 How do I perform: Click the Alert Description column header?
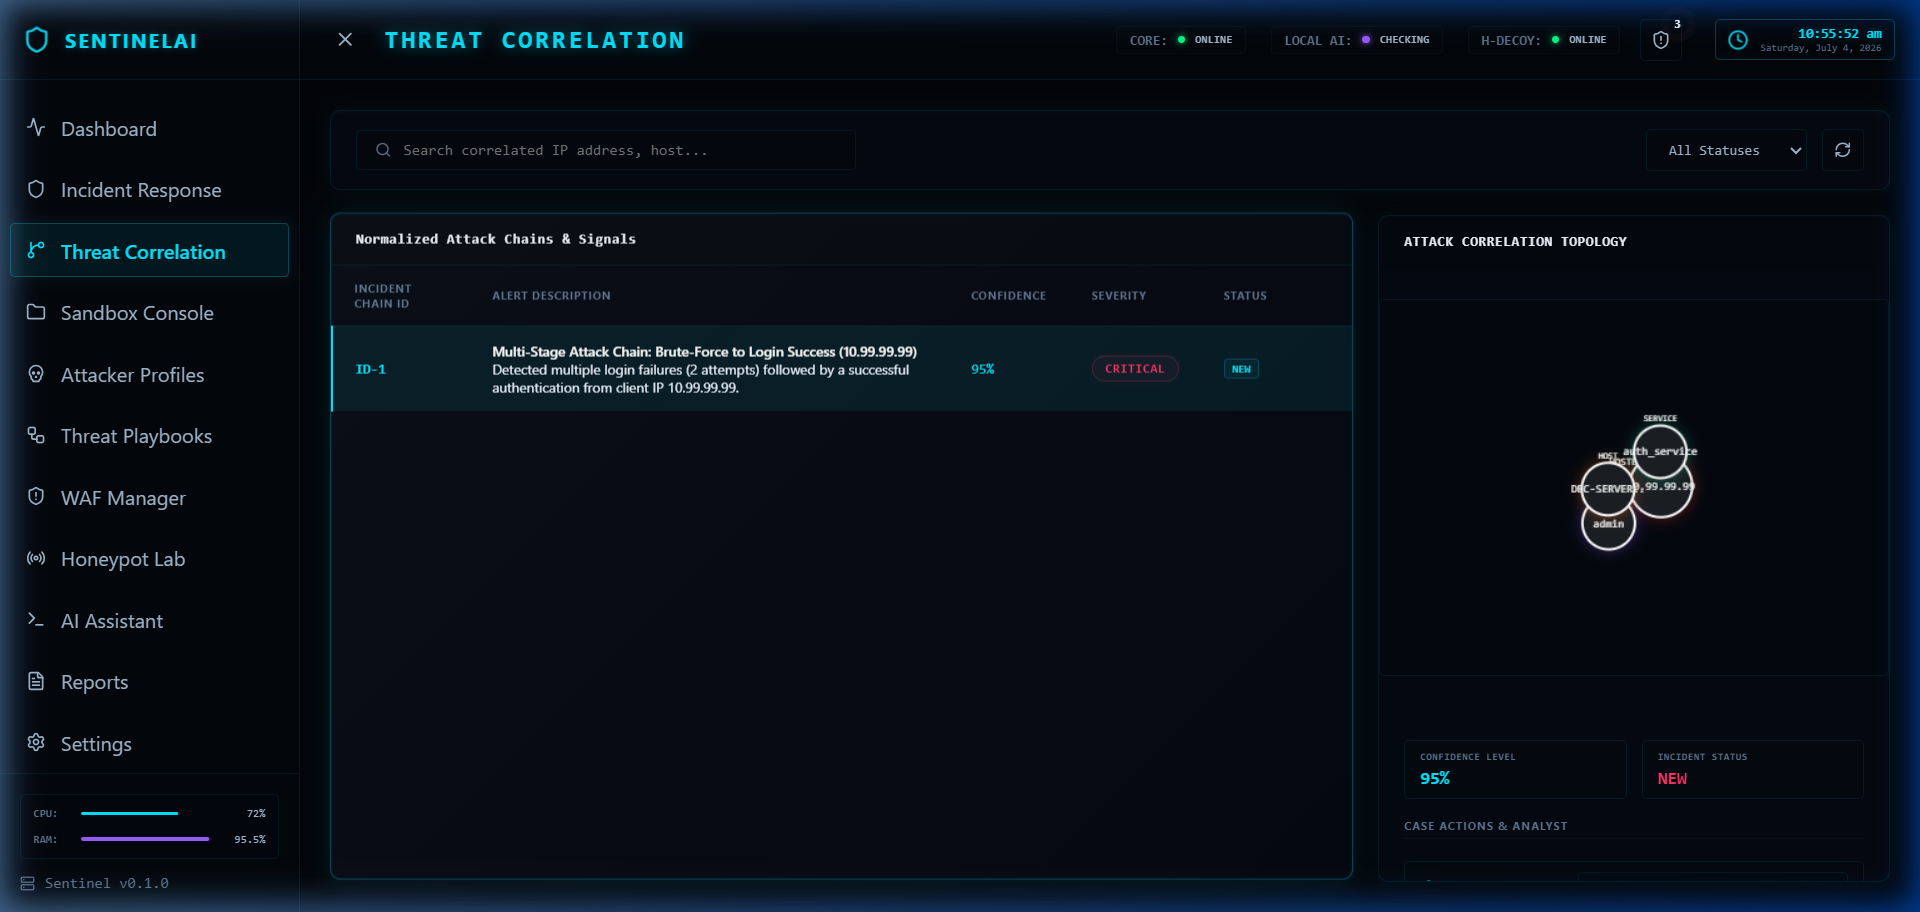click(551, 296)
